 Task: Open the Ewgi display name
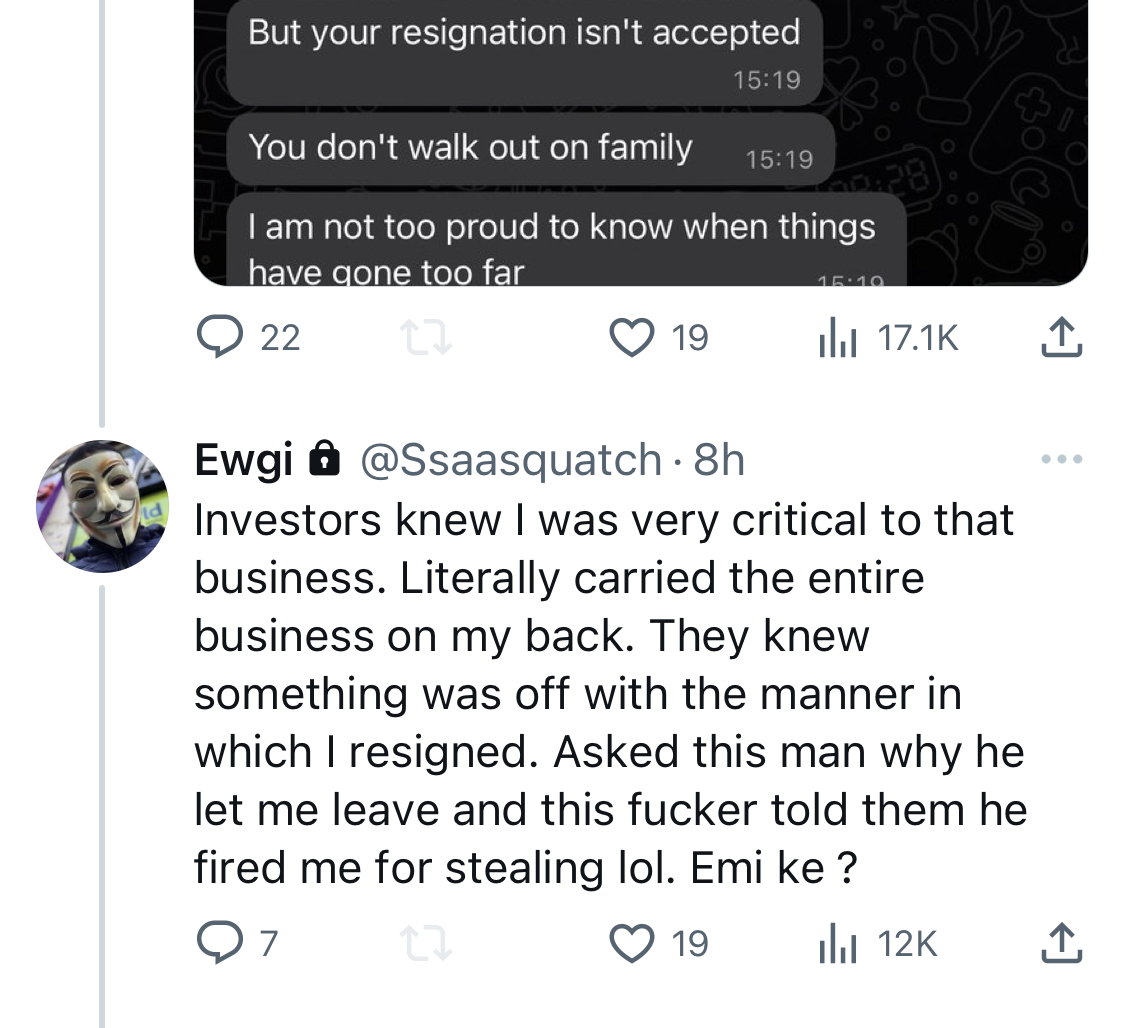(x=244, y=459)
